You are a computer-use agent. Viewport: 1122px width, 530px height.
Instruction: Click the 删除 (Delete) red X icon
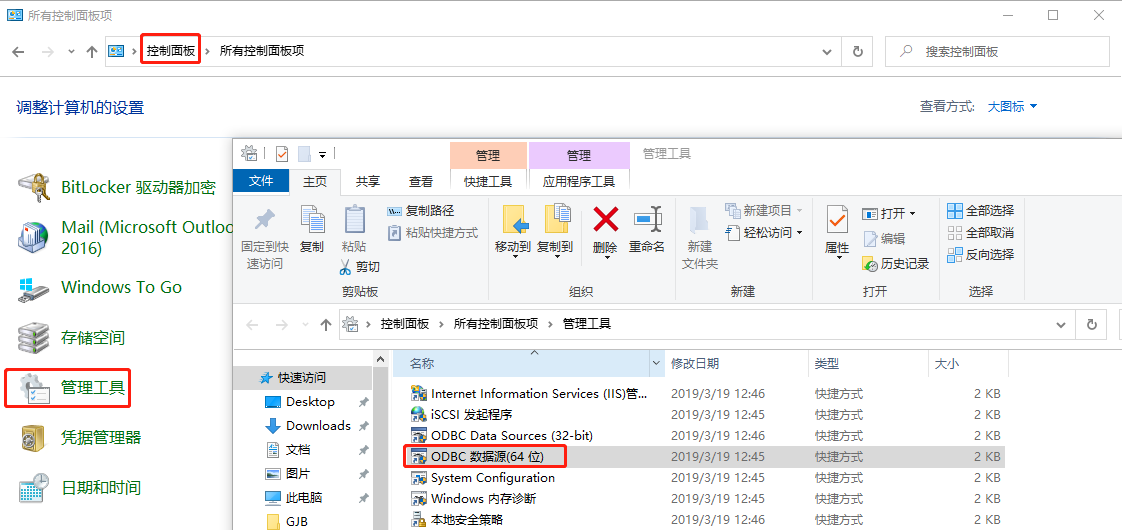(605, 220)
